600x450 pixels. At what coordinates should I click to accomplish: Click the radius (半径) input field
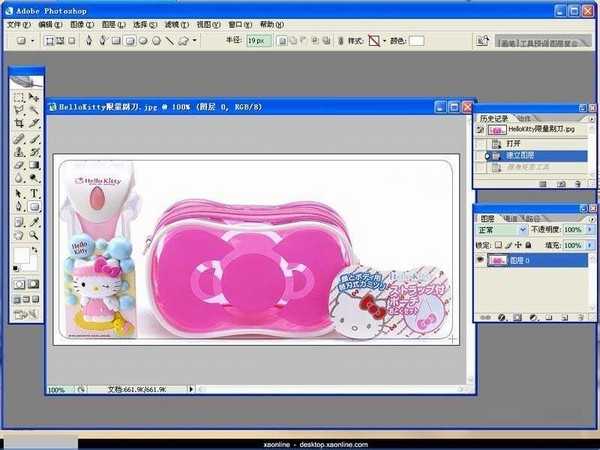258,41
